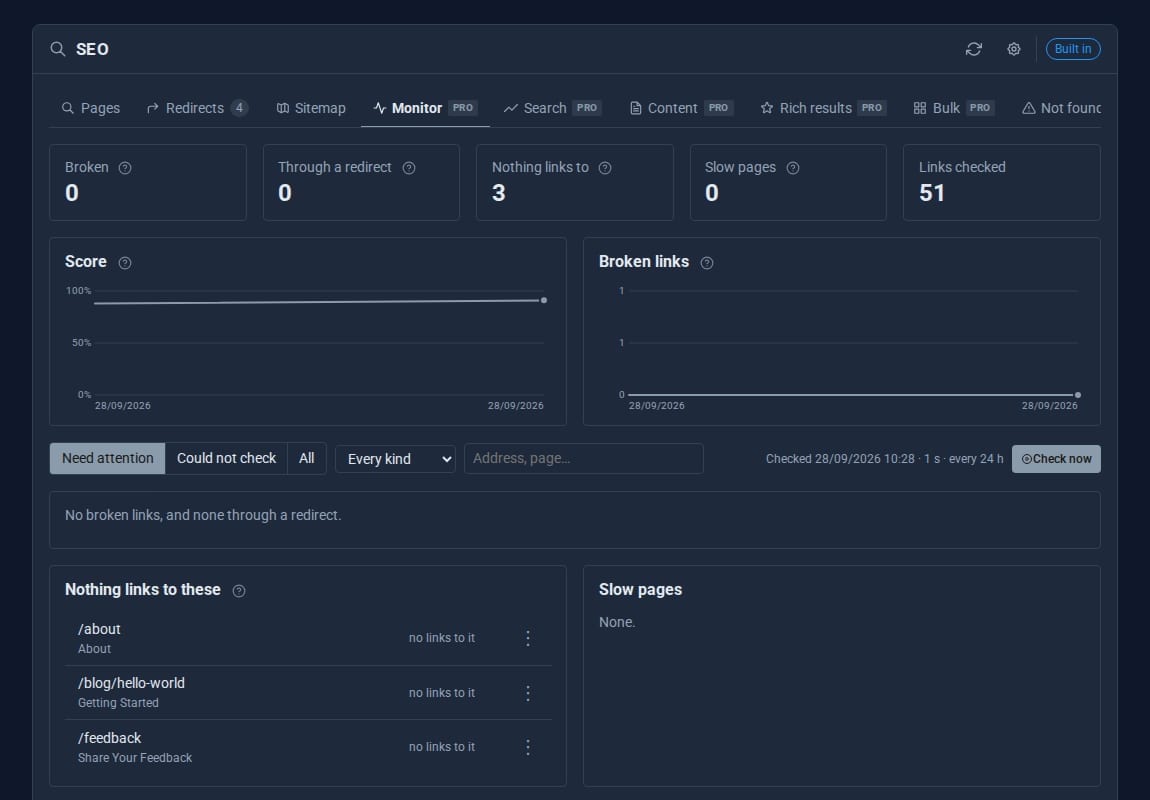This screenshot has width=1150, height=800.
Task: Click the Links checked 51 card
Action: click(1002, 183)
